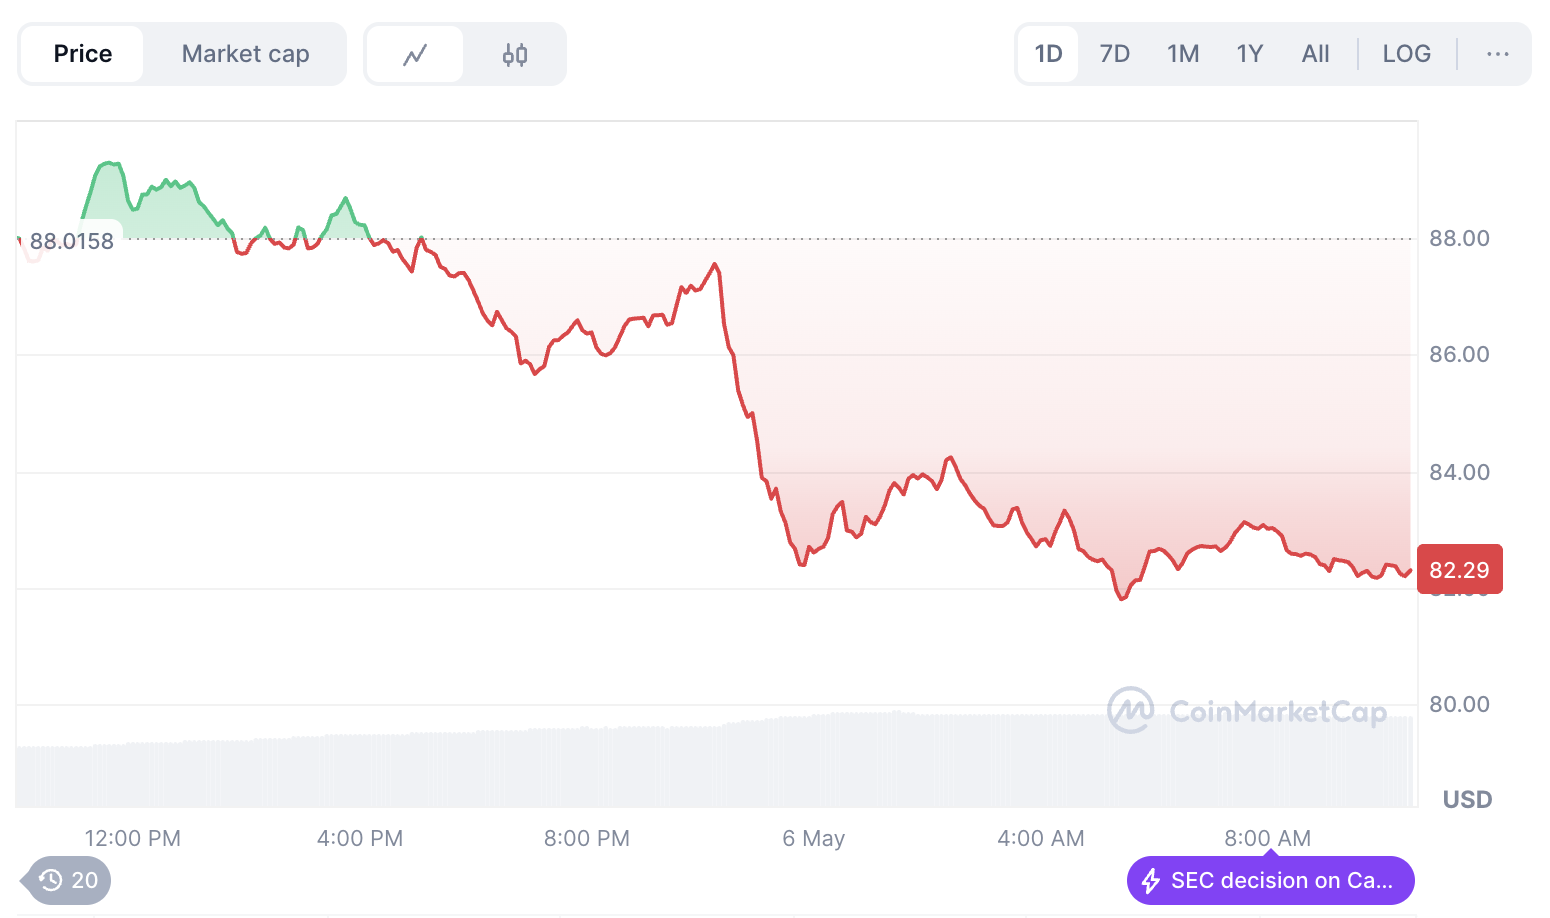Switch to the candlestick chart icon
The height and width of the screenshot is (918, 1550).
(x=515, y=54)
